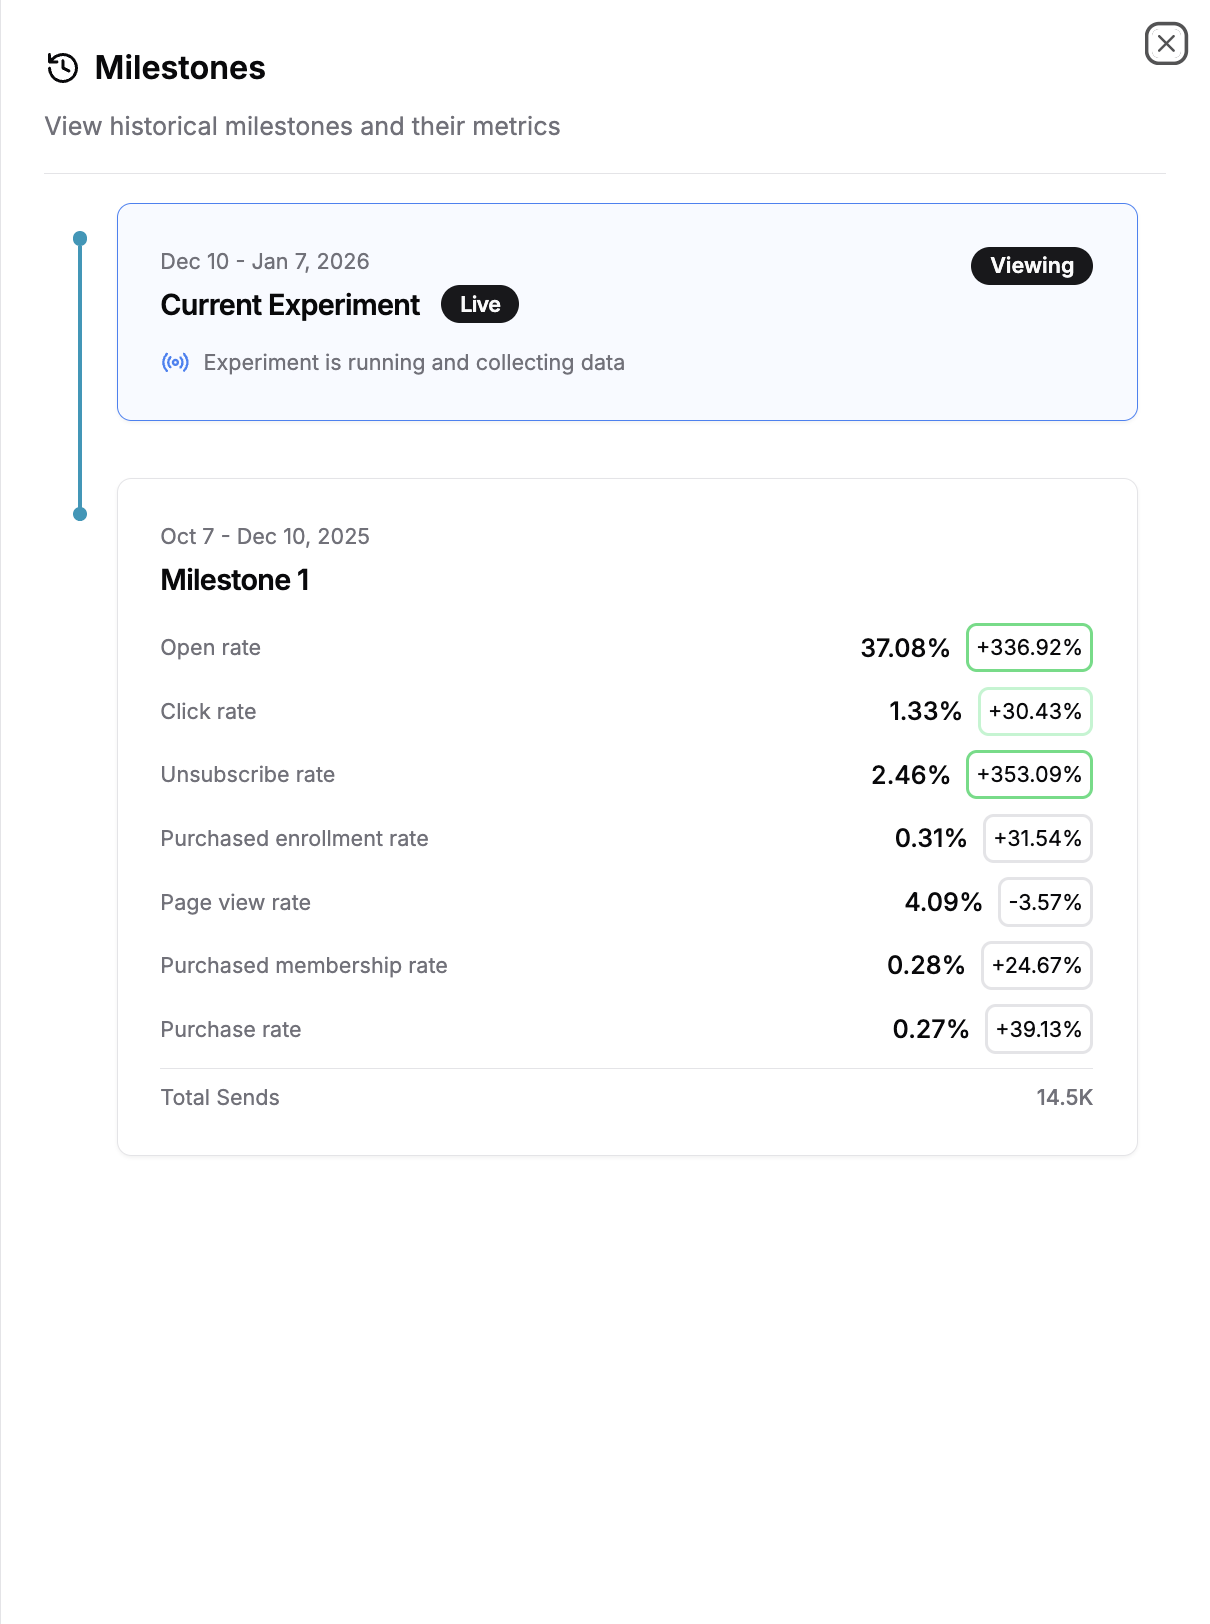Click the Dec 10 - Jan 7, 2026 date range
1210x1624 pixels.
[265, 262]
